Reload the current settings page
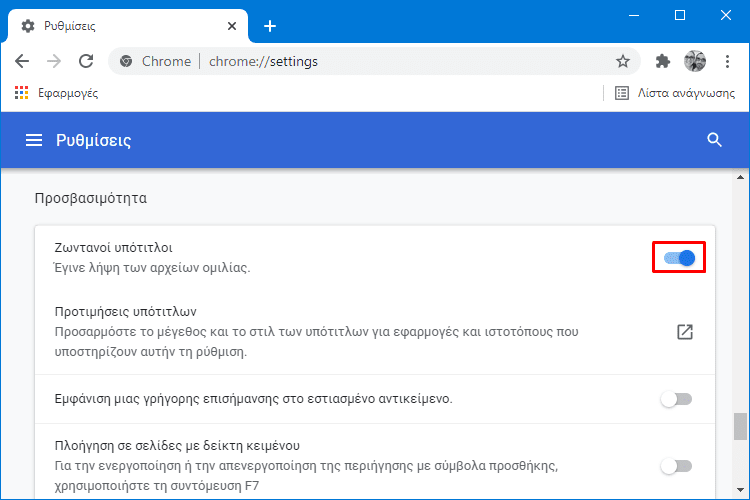 (x=86, y=61)
